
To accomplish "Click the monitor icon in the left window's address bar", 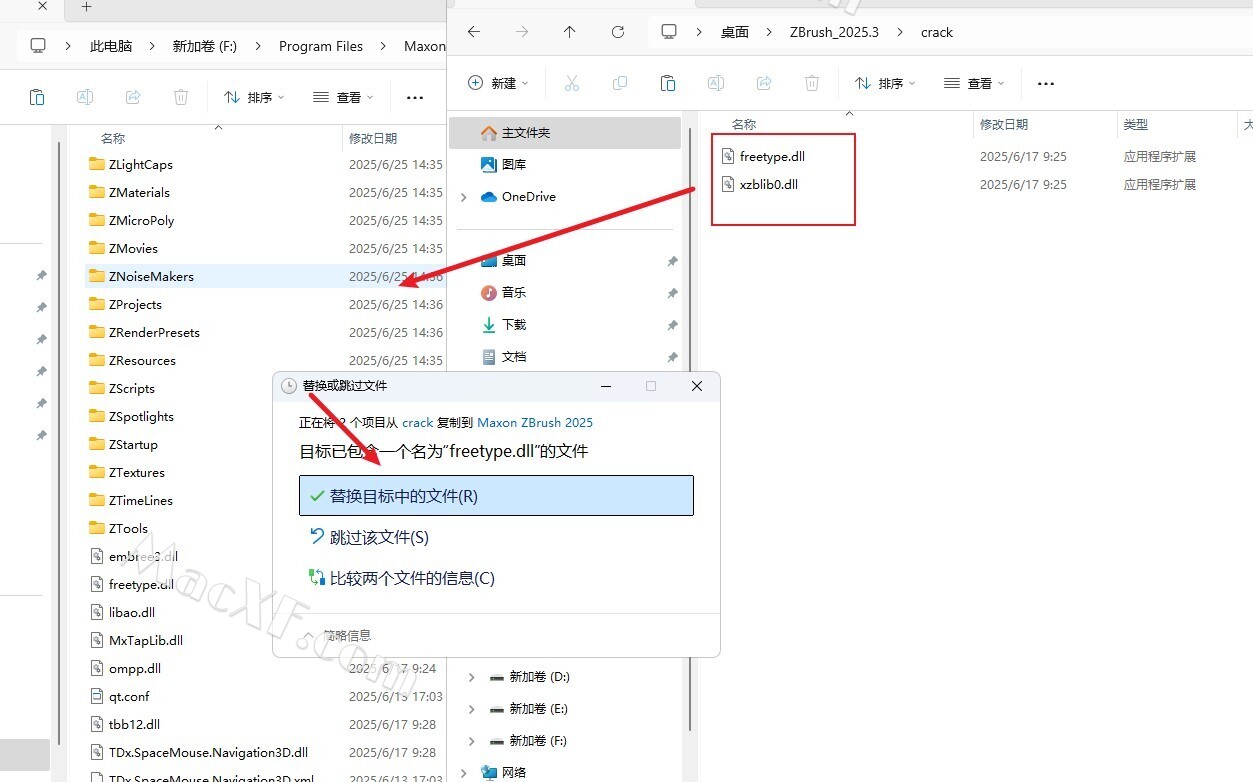I will (38, 46).
